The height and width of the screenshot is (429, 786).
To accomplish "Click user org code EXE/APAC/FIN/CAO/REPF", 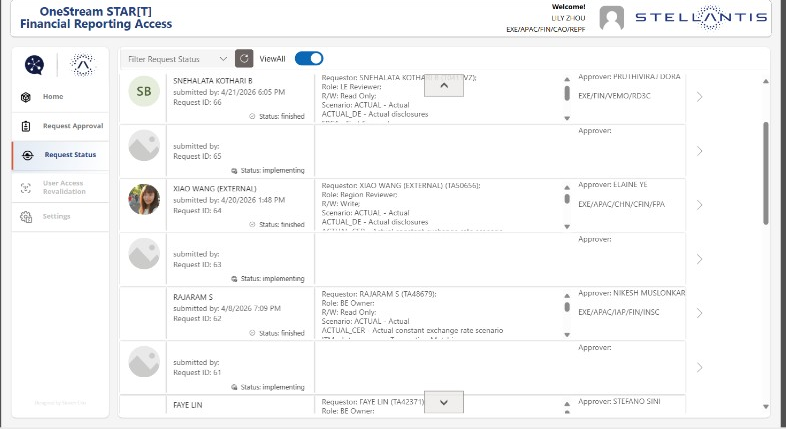I will click(x=545, y=30).
